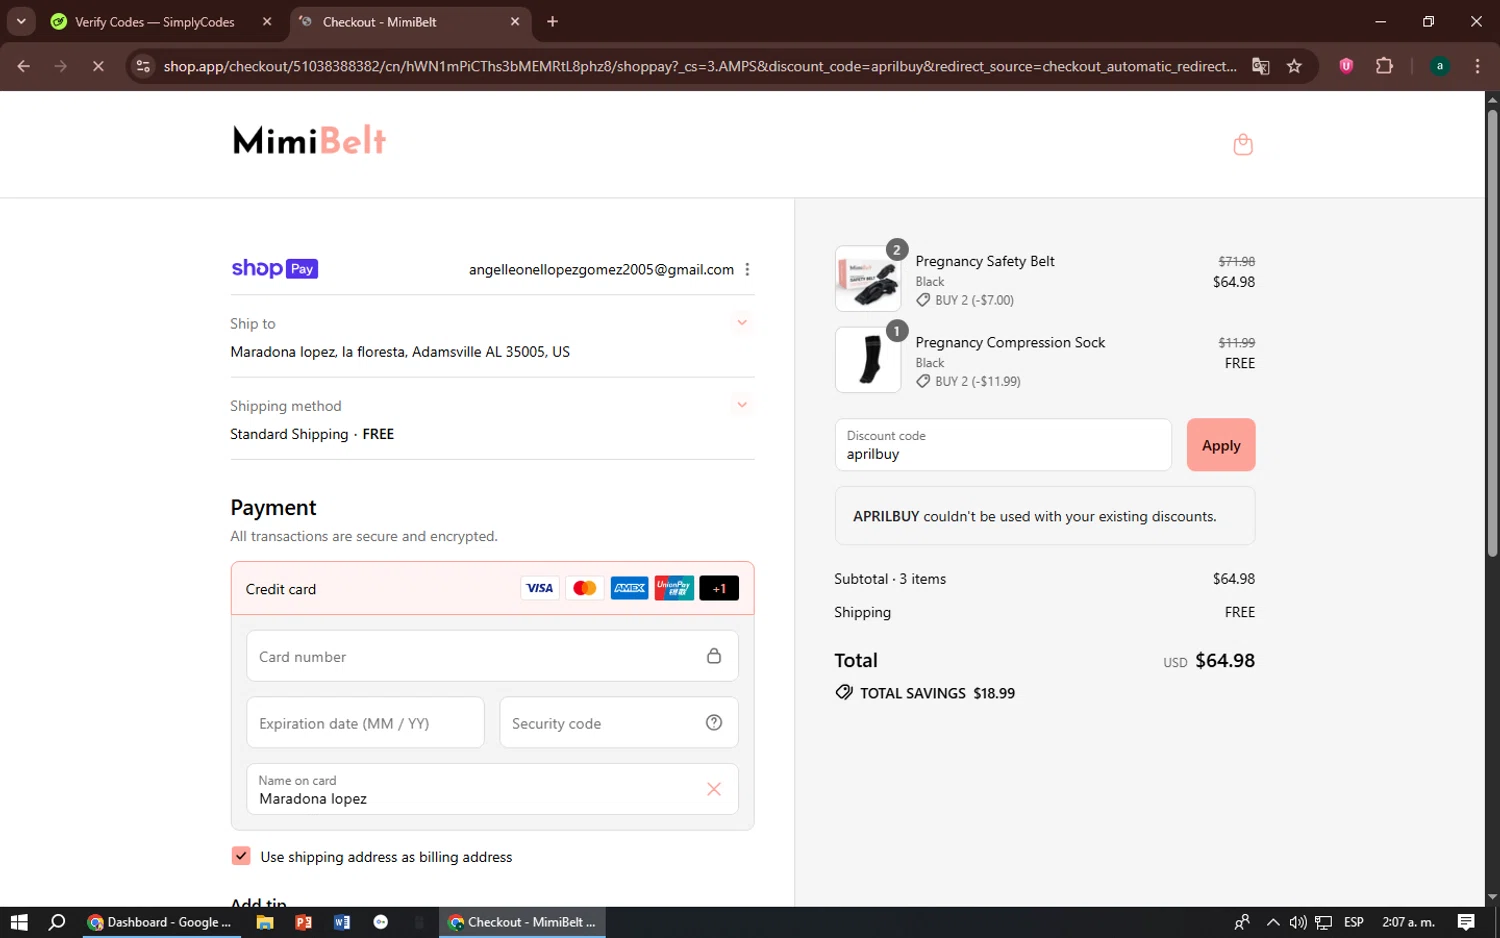Open the Windows Start menu
Image resolution: width=1500 pixels, height=938 pixels.
tap(19, 922)
